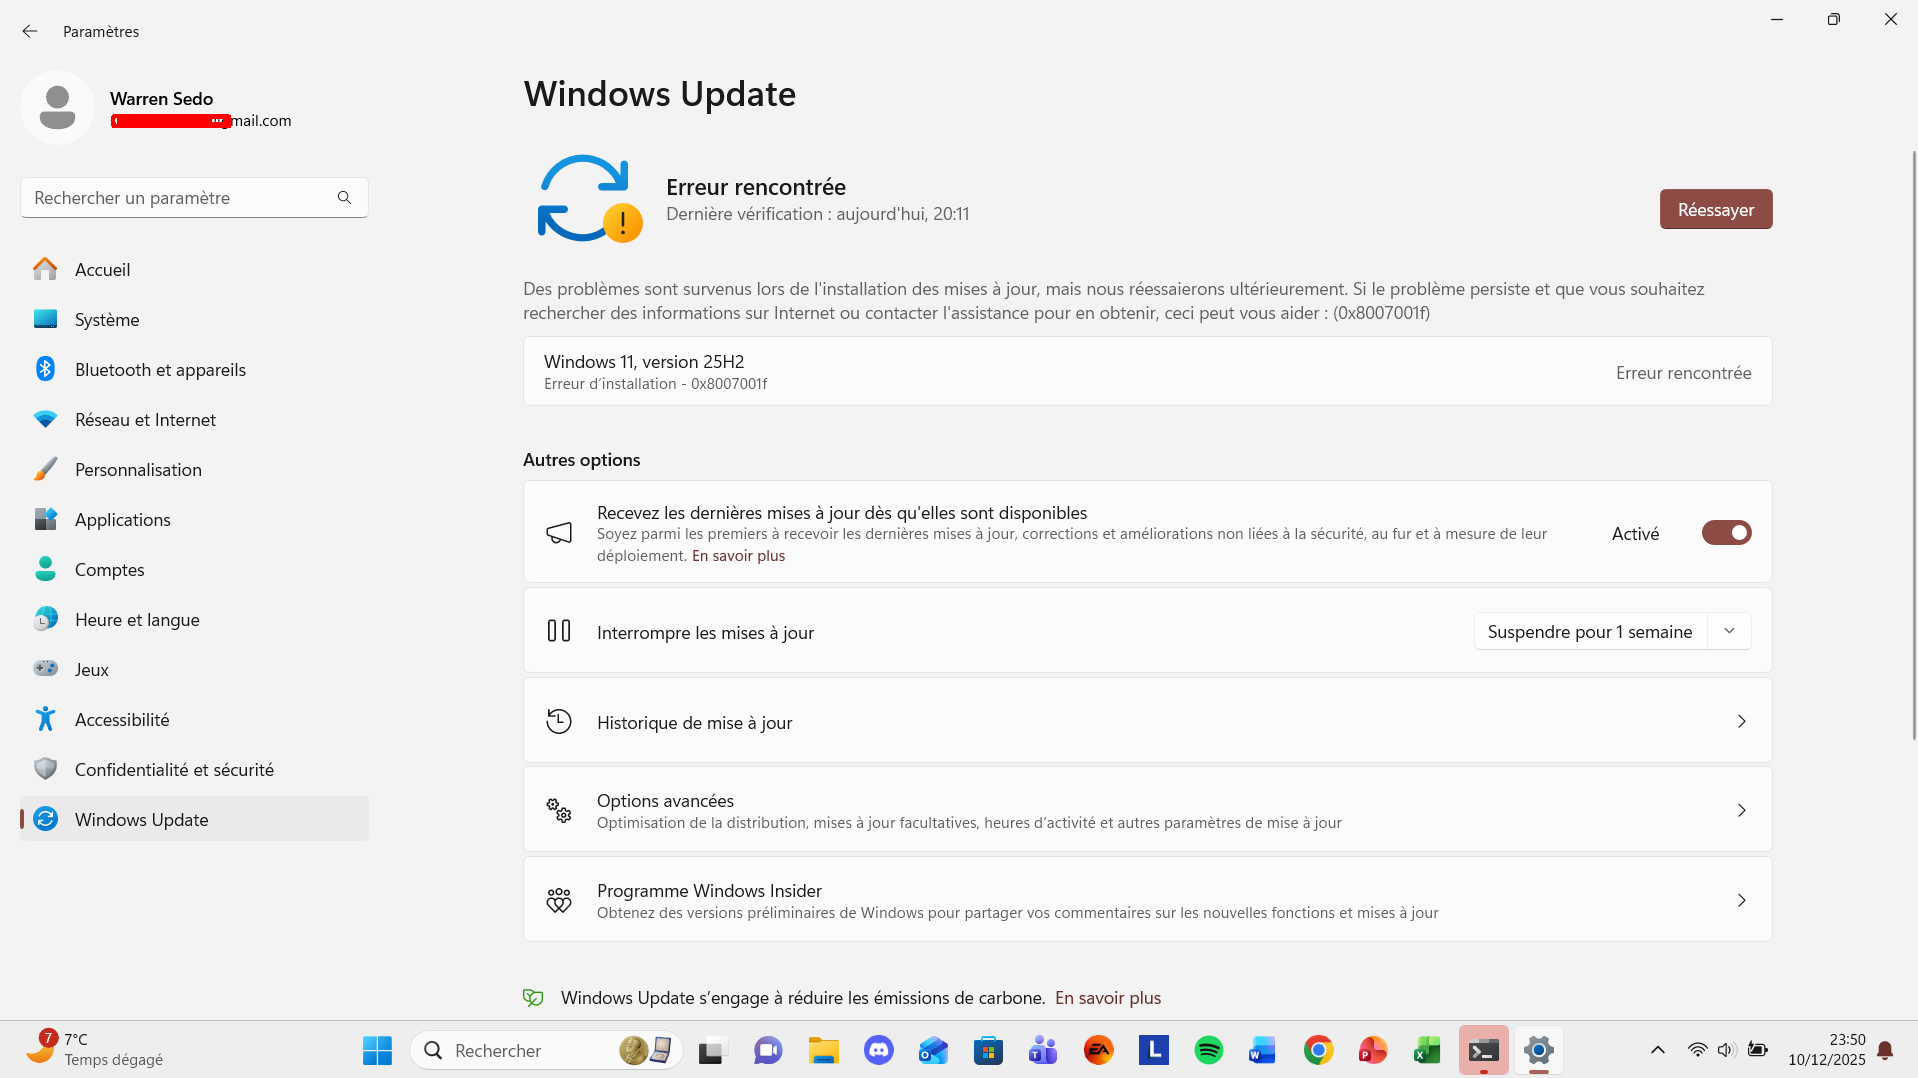Expand Historique de mise à jour
The width and height of the screenshot is (1918, 1078).
1742,721
